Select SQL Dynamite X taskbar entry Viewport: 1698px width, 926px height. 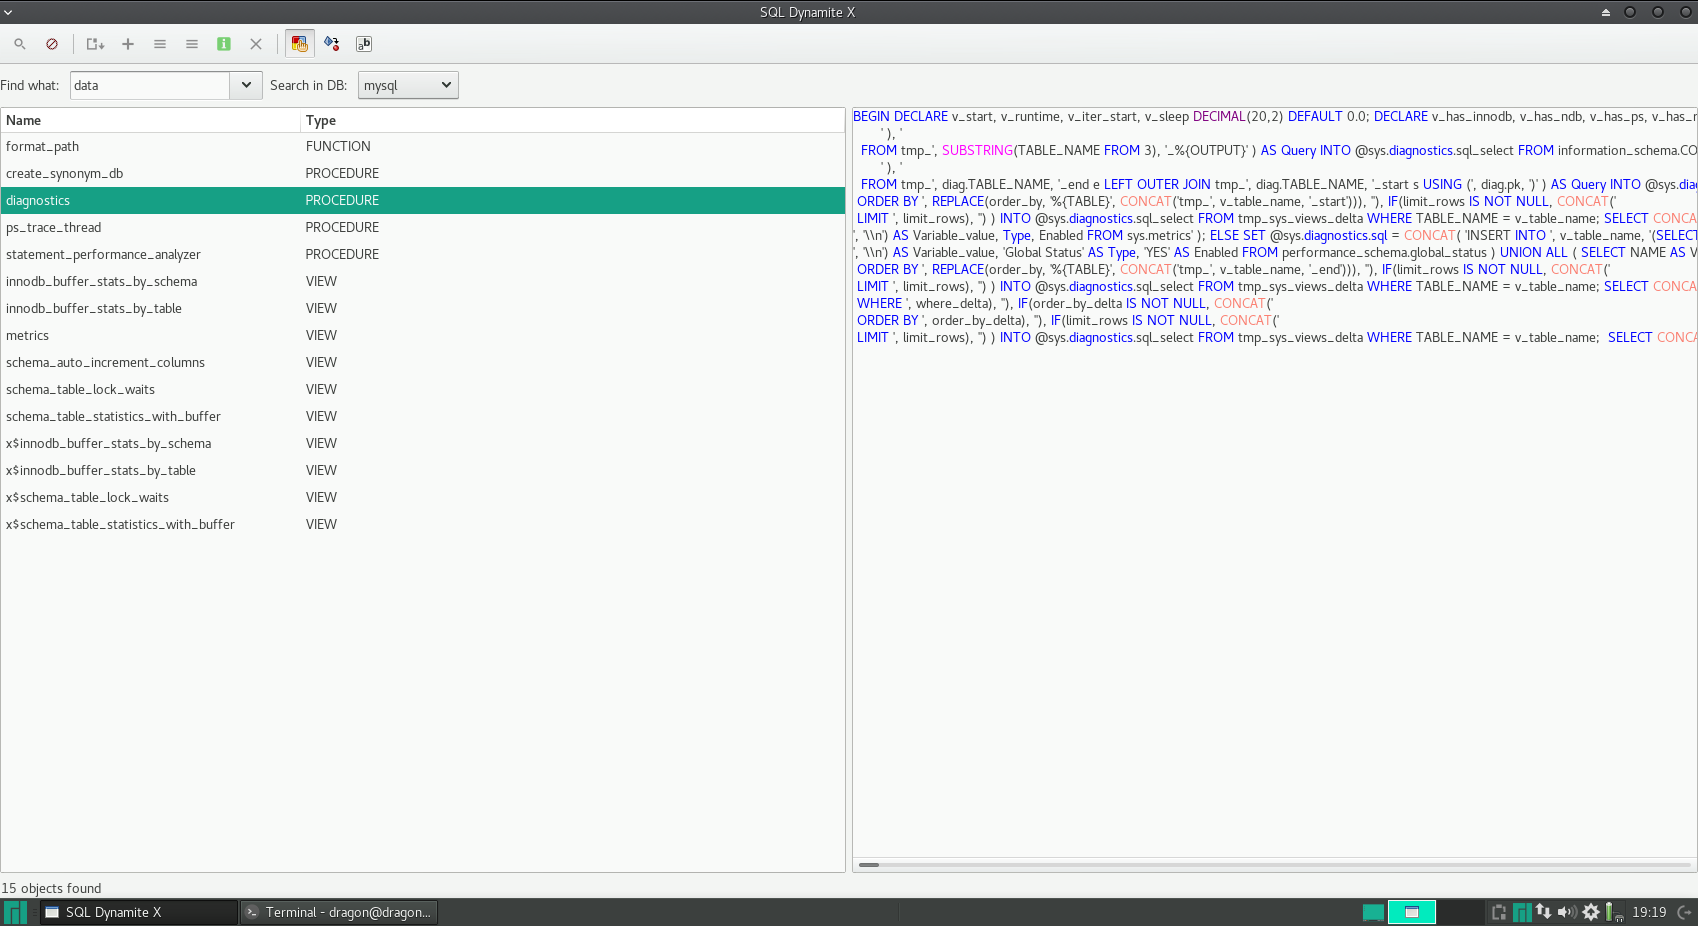138,912
